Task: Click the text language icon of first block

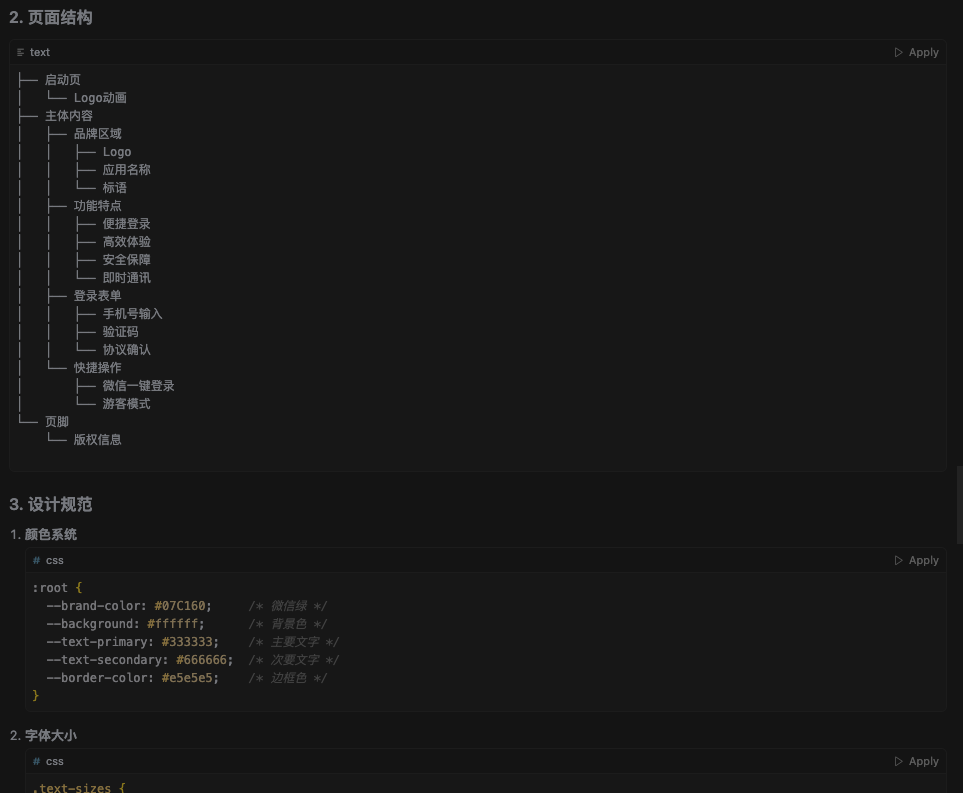Action: [20, 52]
